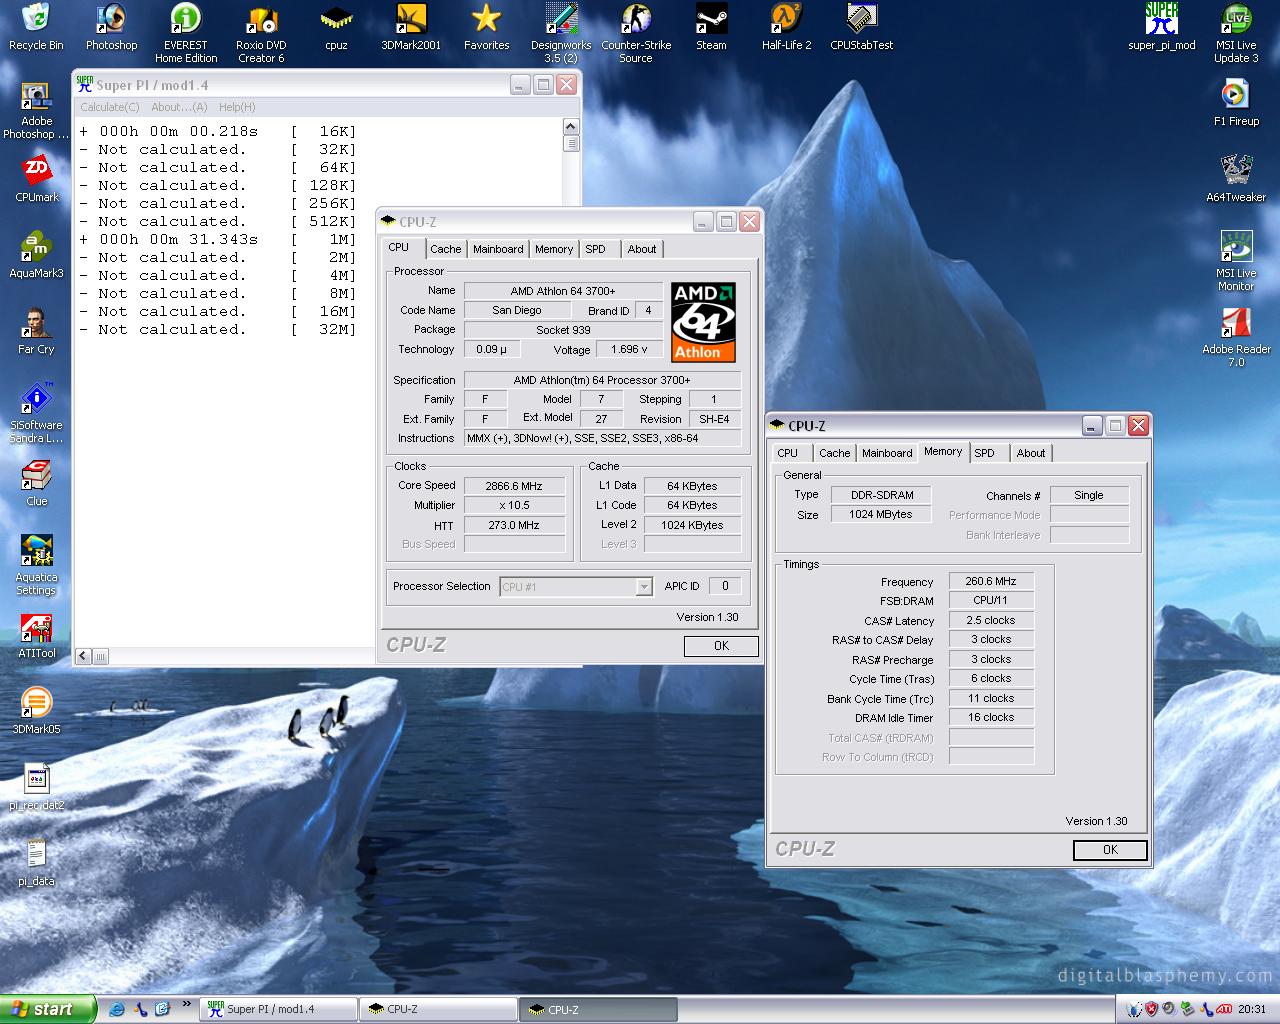The image size is (1280, 1024).
Task: Switch to Memory tab in left CPU-Z window
Action: click(554, 249)
